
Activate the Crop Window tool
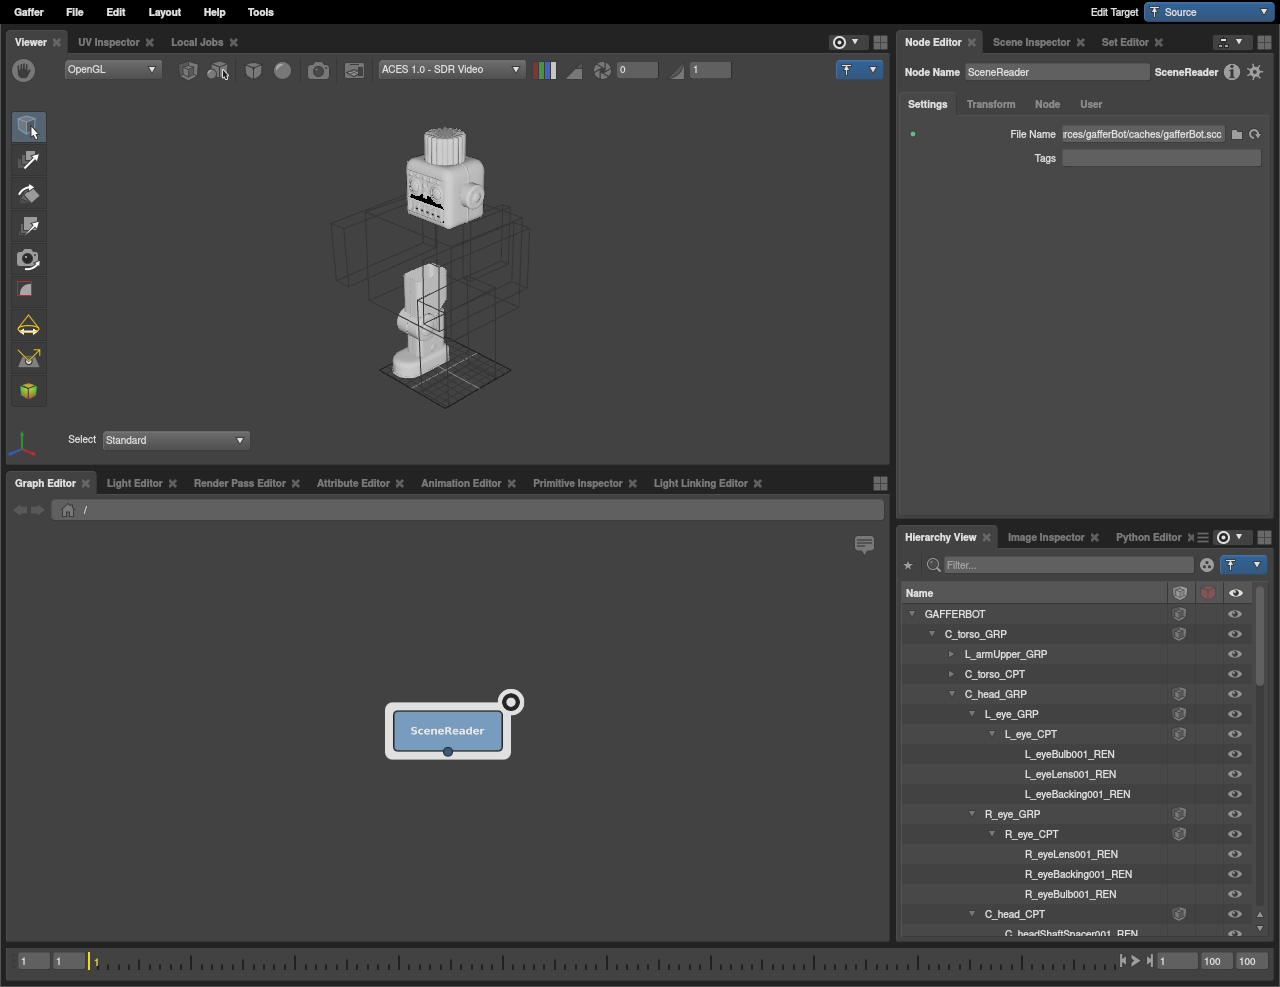click(x=28, y=291)
